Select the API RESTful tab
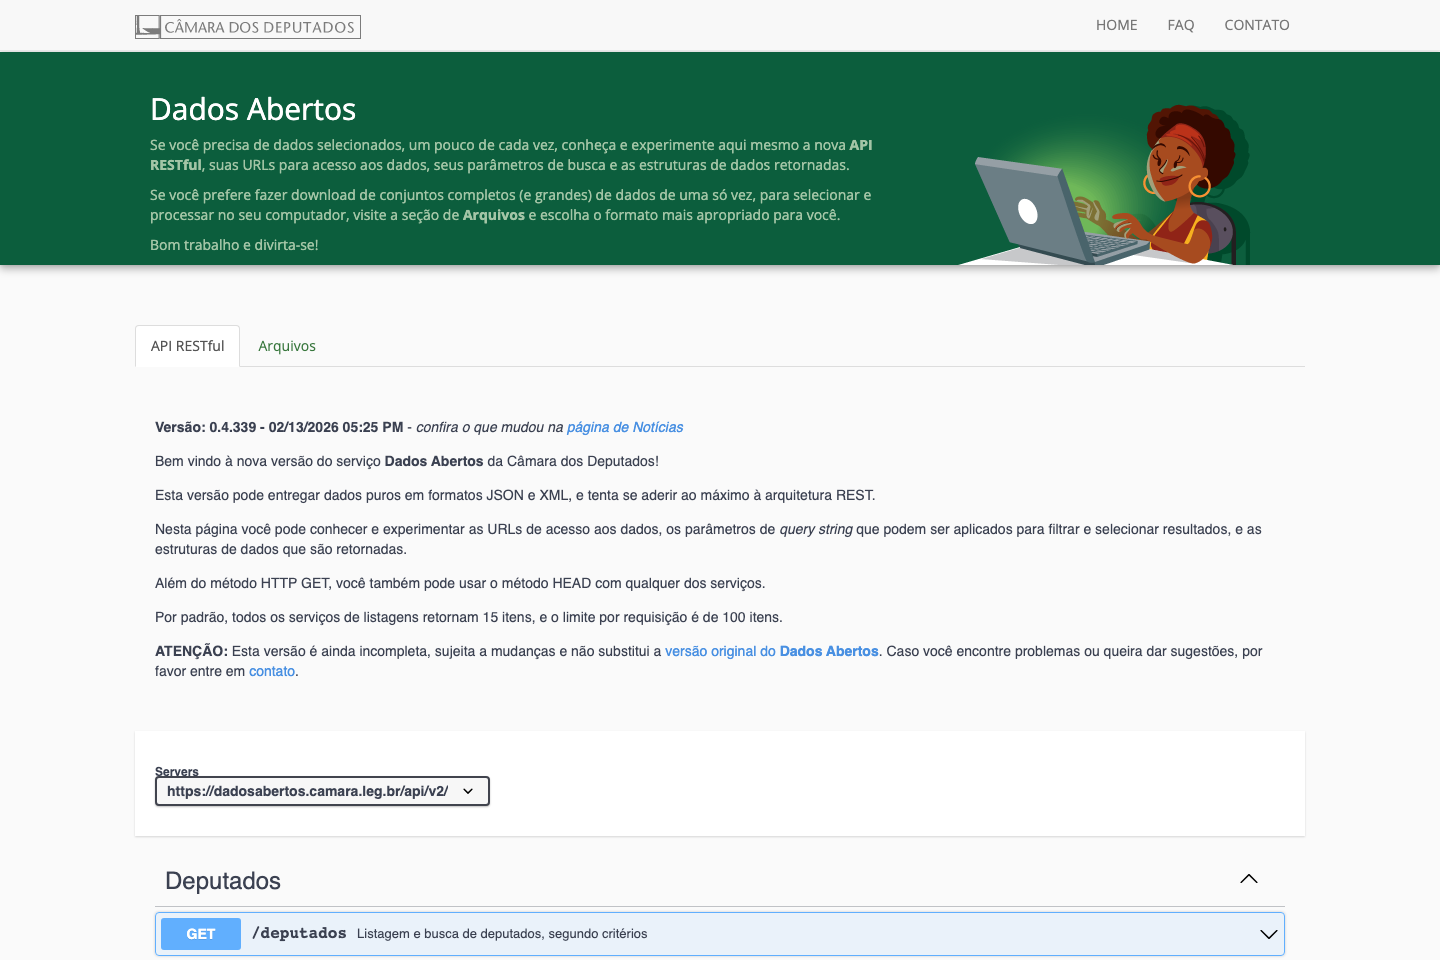Screen dimensions: 1440x960 pyautogui.click(x=187, y=345)
